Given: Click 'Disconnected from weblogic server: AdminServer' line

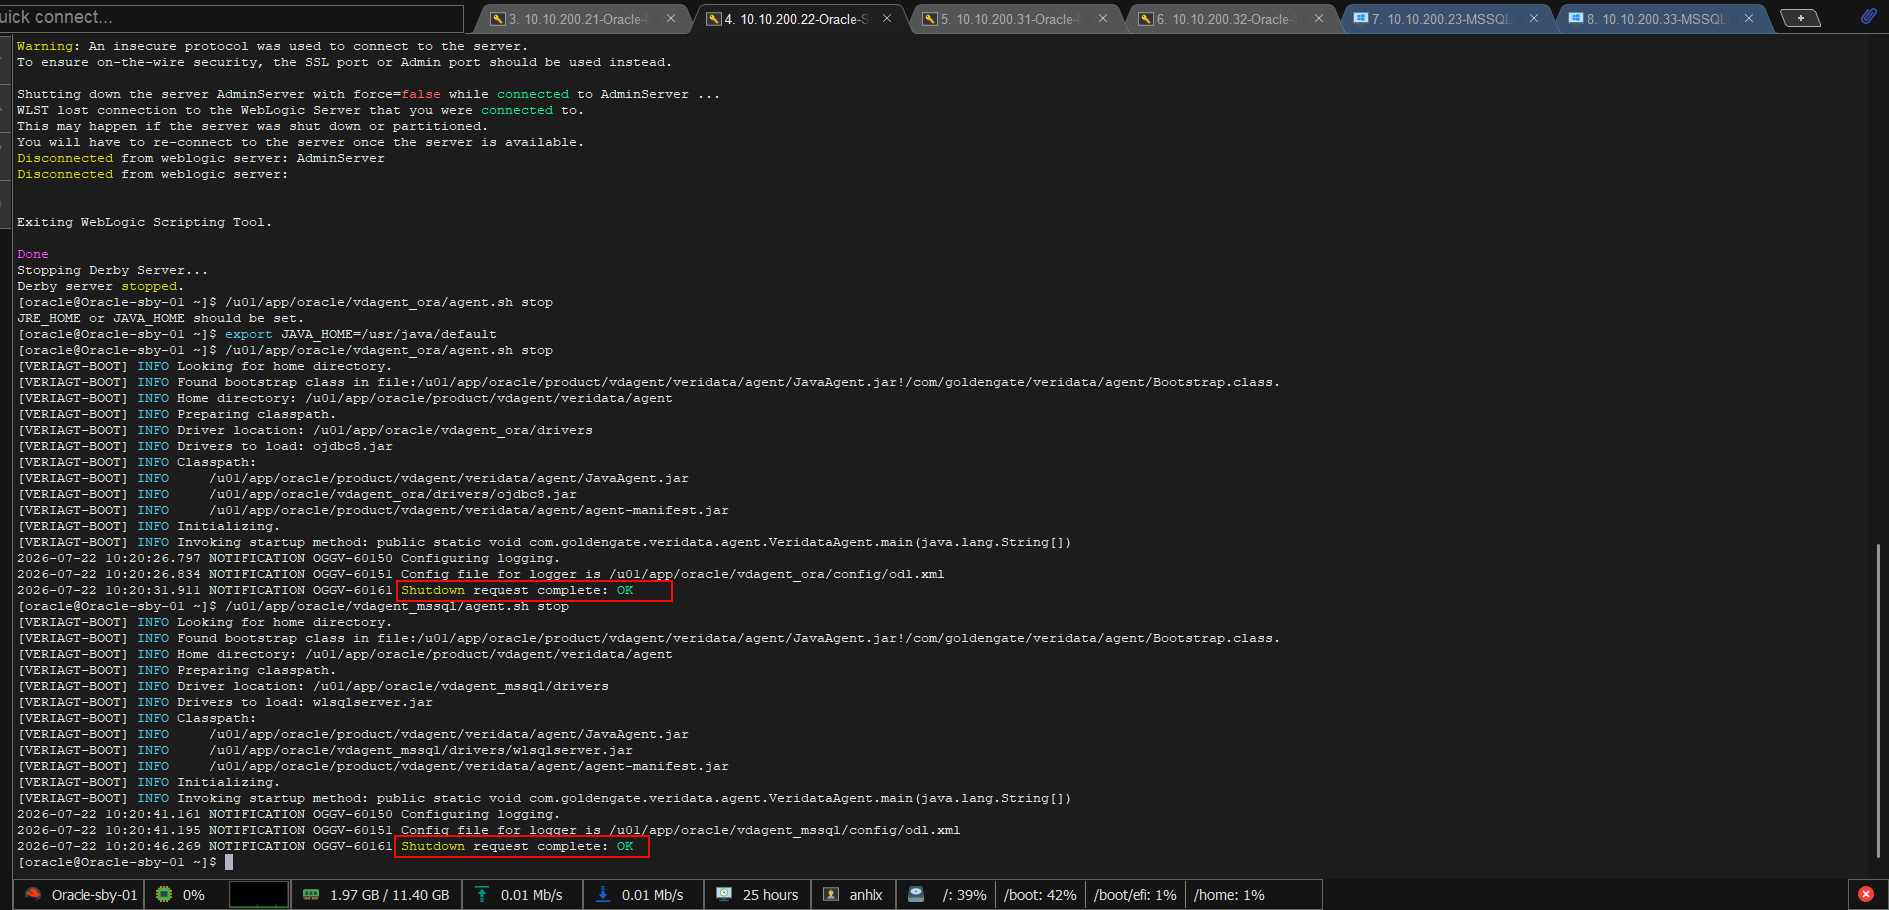Looking at the screenshot, I should tap(201, 158).
